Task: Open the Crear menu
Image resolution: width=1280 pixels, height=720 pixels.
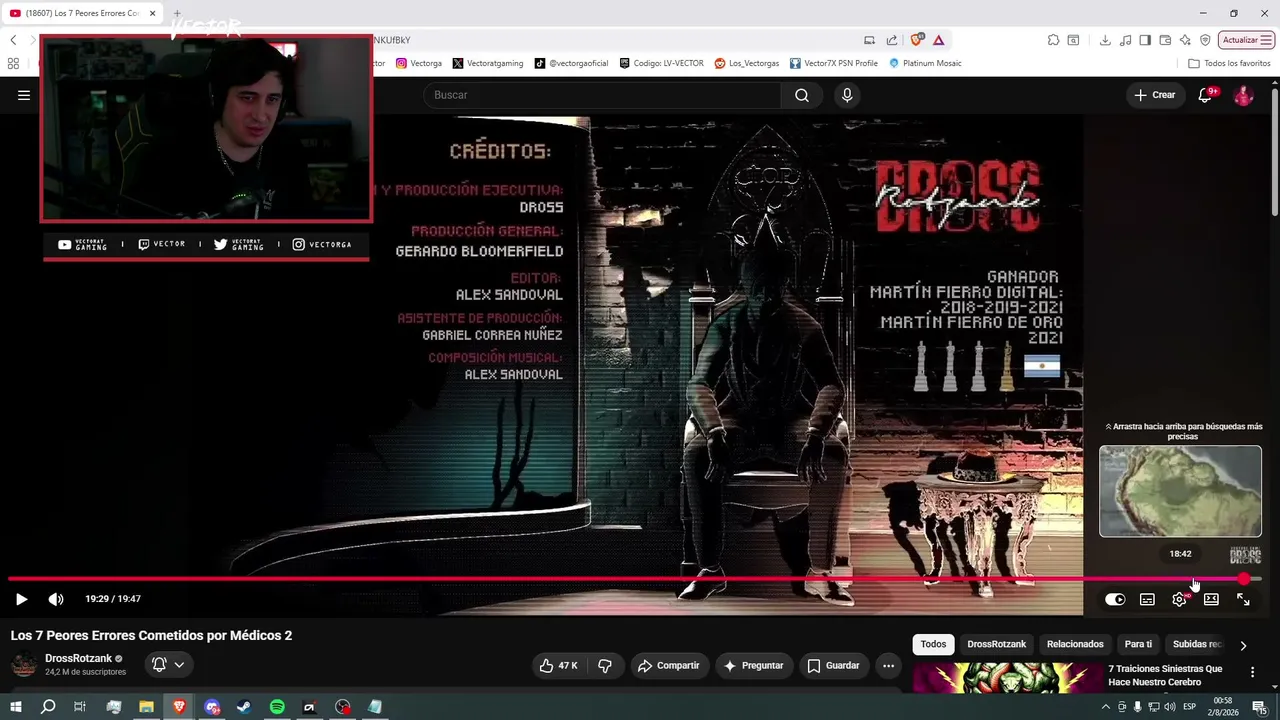Action: point(1155,95)
